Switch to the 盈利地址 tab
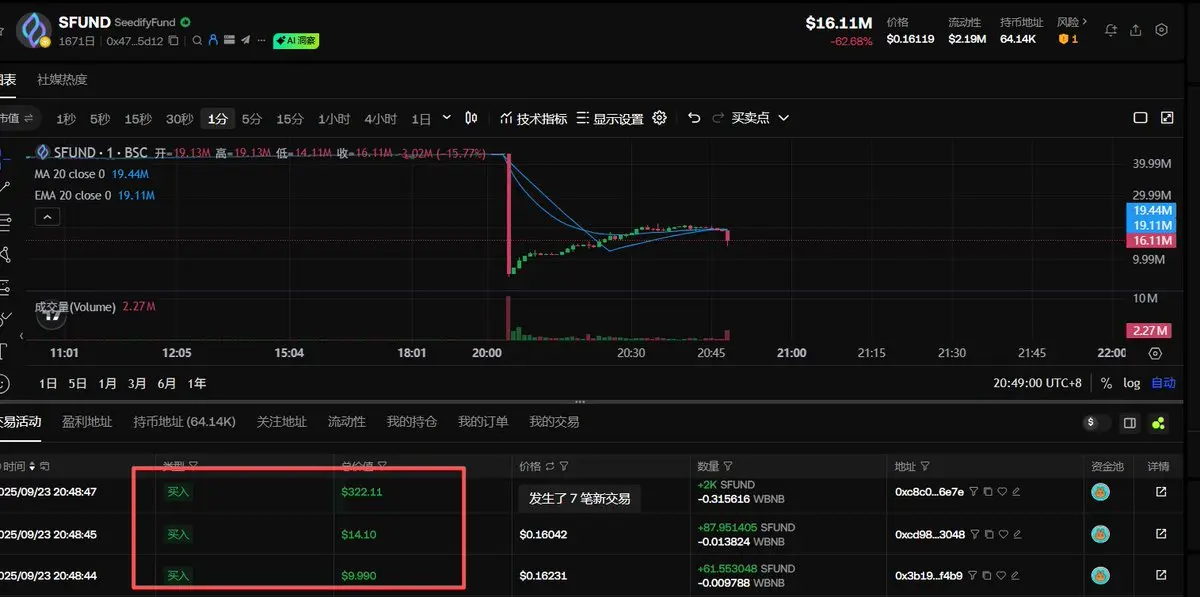Viewport: 1200px width, 597px height. (87, 422)
